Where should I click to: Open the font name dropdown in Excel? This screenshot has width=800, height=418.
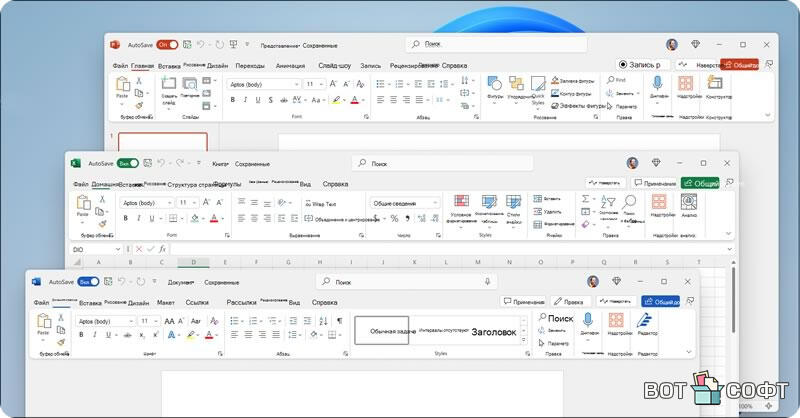coord(170,203)
